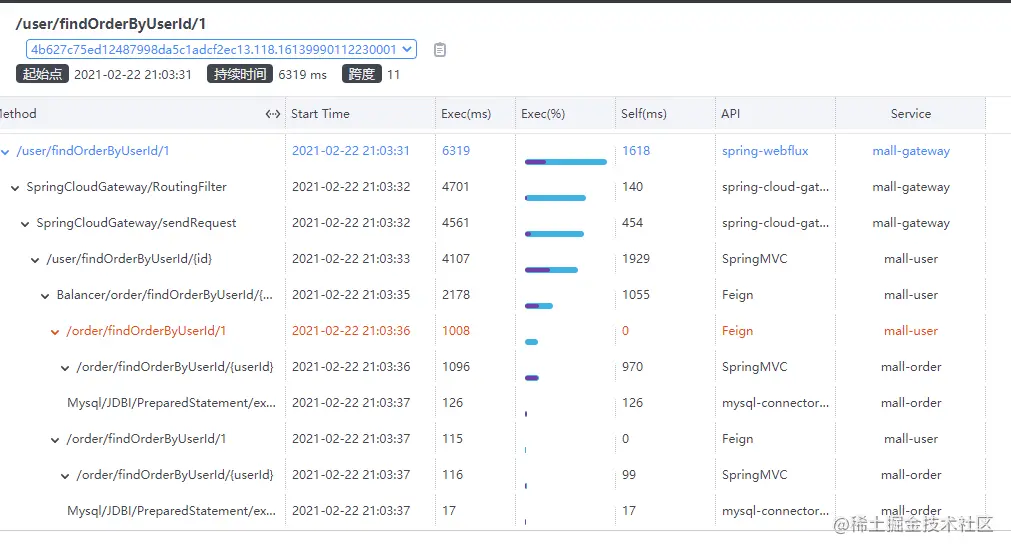The height and width of the screenshot is (552, 1011).
Task: Click exec bar for 4107 ms row
Action: [x=551, y=270]
